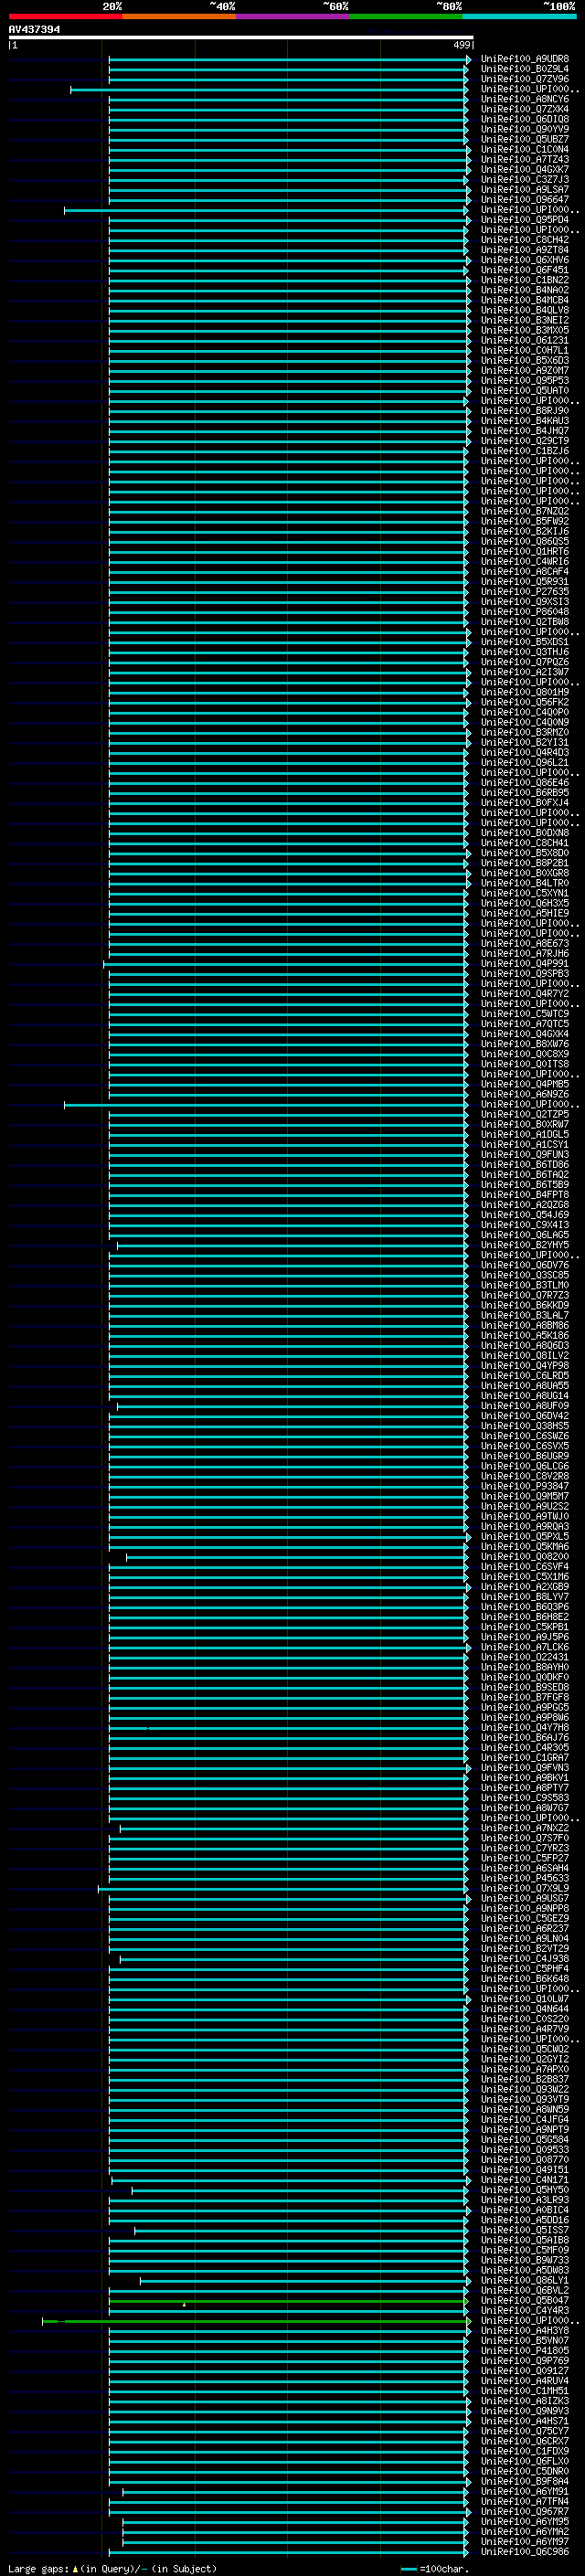Screen dimensions: 585x2576
Task: Select hit label UniRef100_C8CH42
Action: (525, 240)
